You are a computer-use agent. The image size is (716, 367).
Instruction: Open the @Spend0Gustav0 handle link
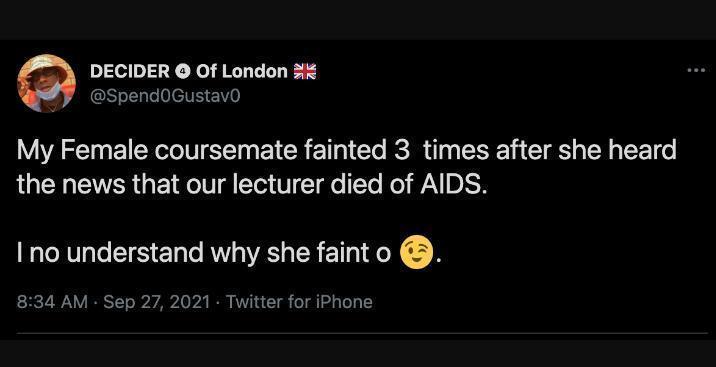coord(165,96)
